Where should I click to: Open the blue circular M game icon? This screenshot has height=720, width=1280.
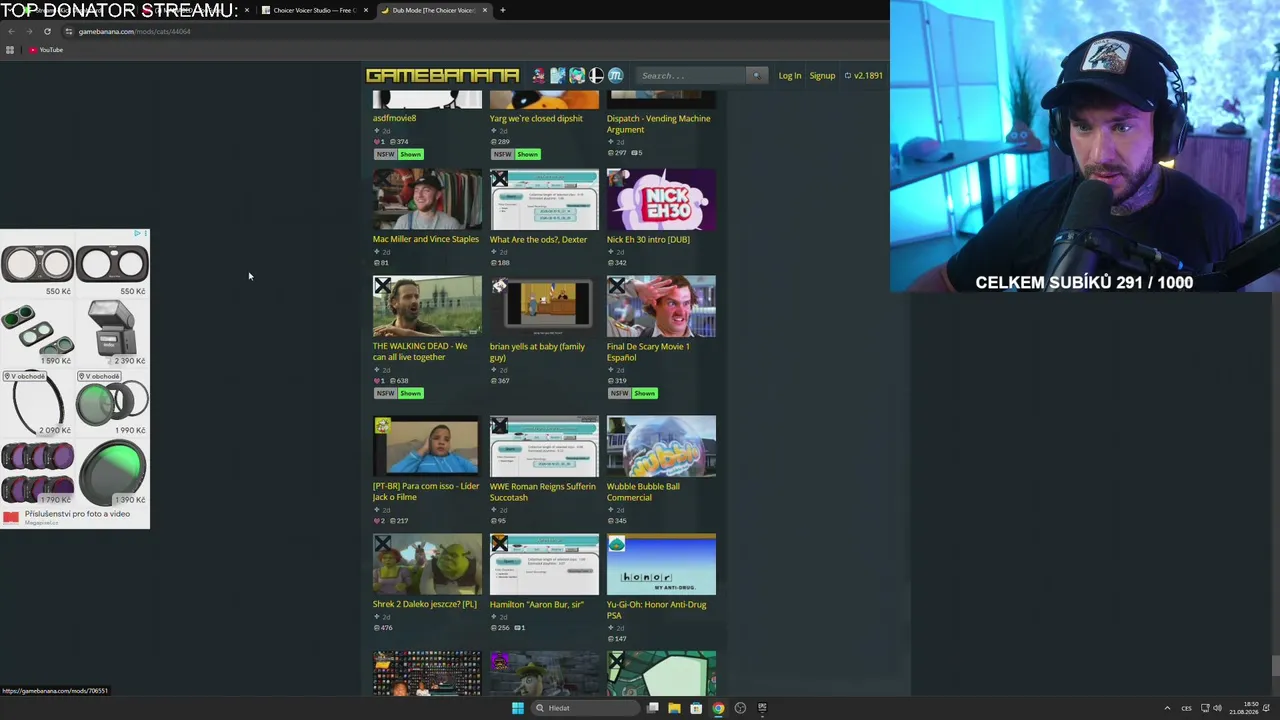[x=615, y=76]
